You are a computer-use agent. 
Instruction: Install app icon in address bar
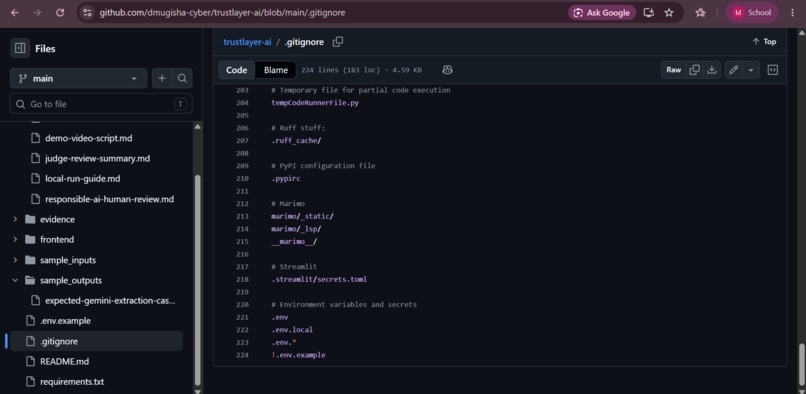pyautogui.click(x=649, y=13)
